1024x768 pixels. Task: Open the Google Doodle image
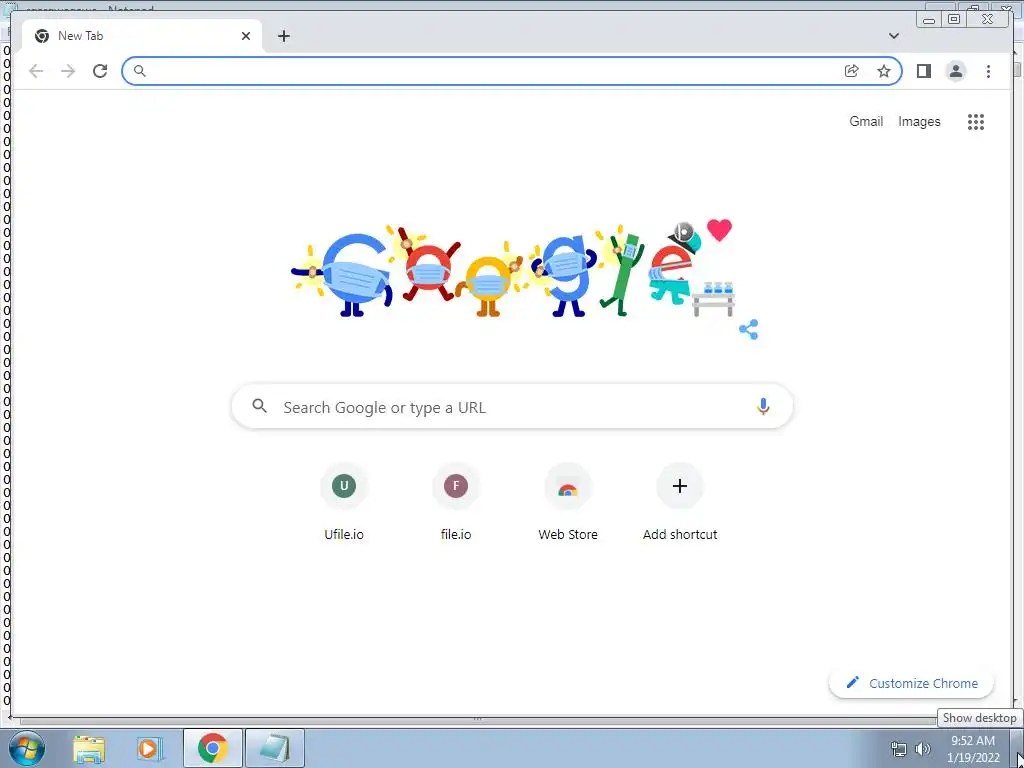point(513,269)
